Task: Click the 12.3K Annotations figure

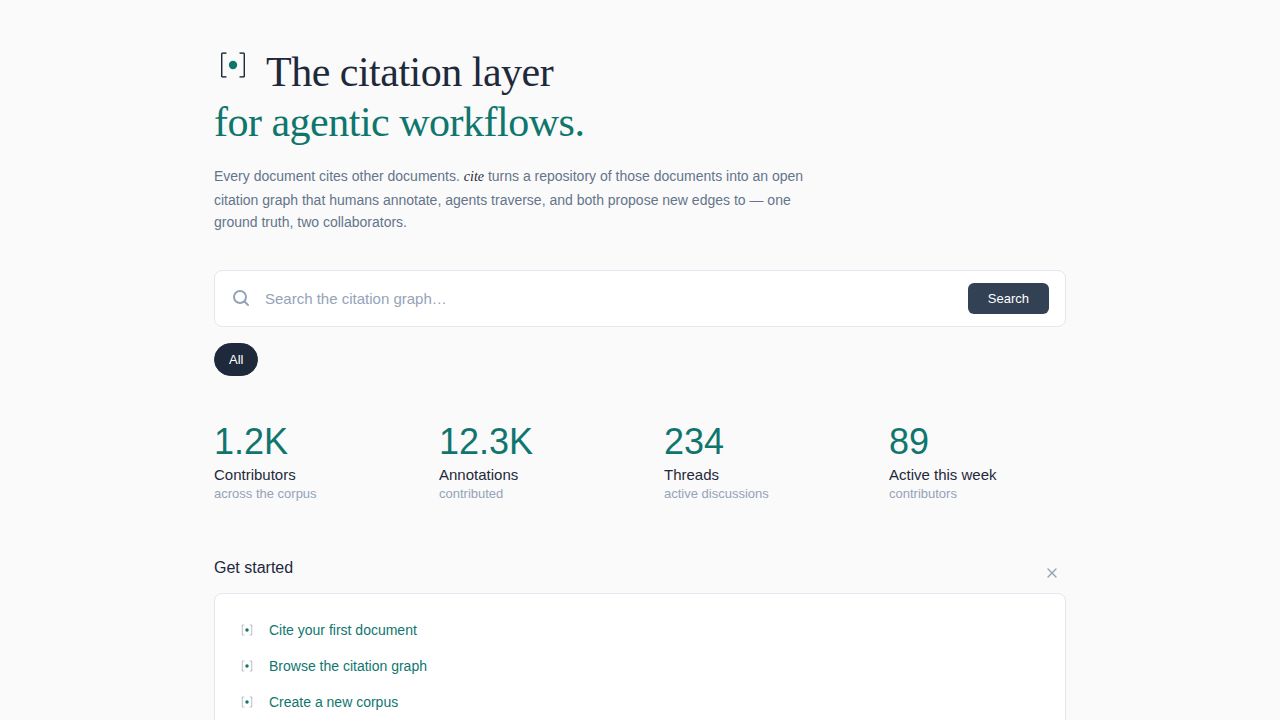Action: (486, 441)
